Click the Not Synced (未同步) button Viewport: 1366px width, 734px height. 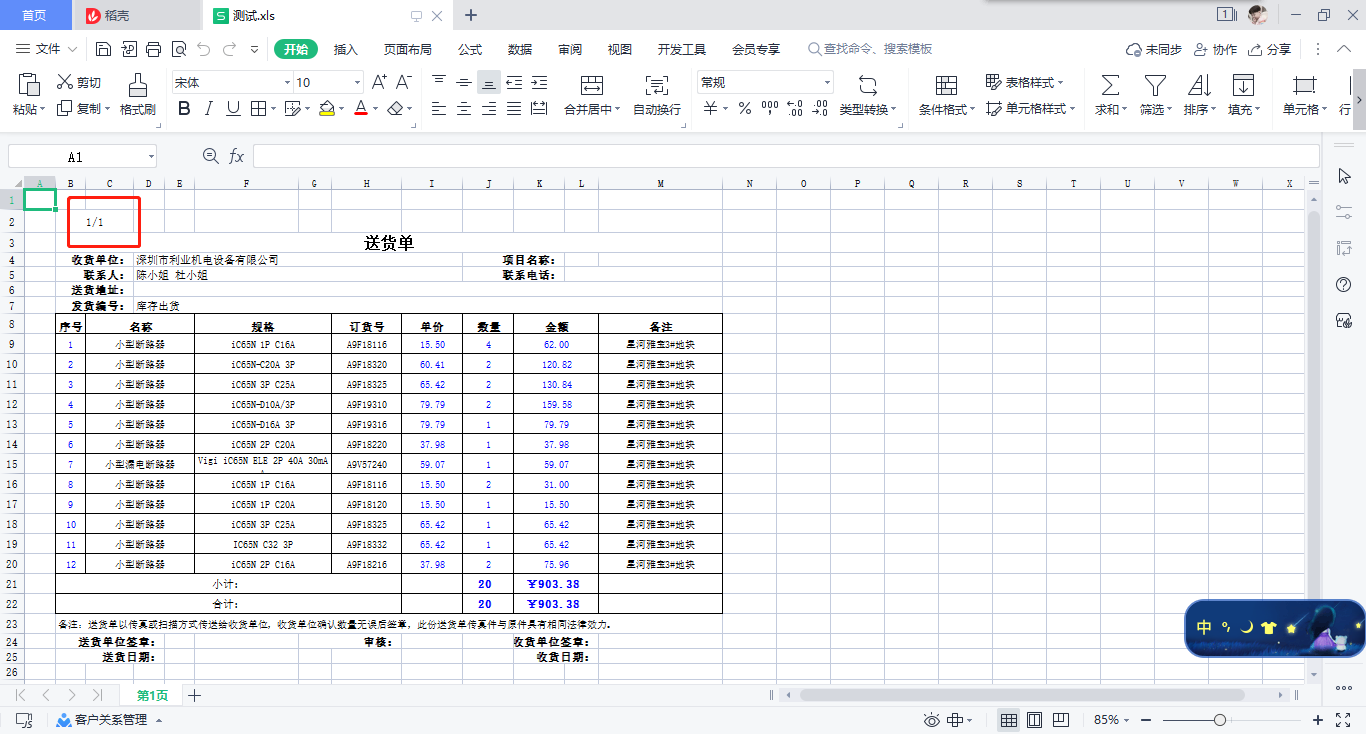tap(1154, 49)
